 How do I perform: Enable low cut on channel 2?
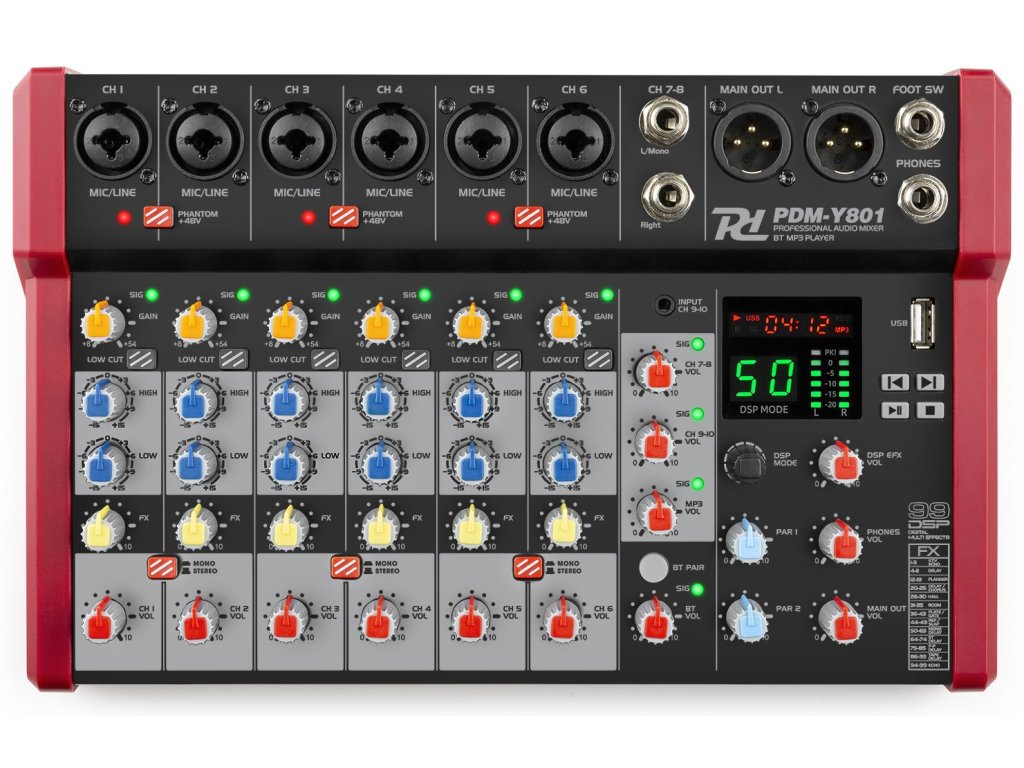click(233, 359)
